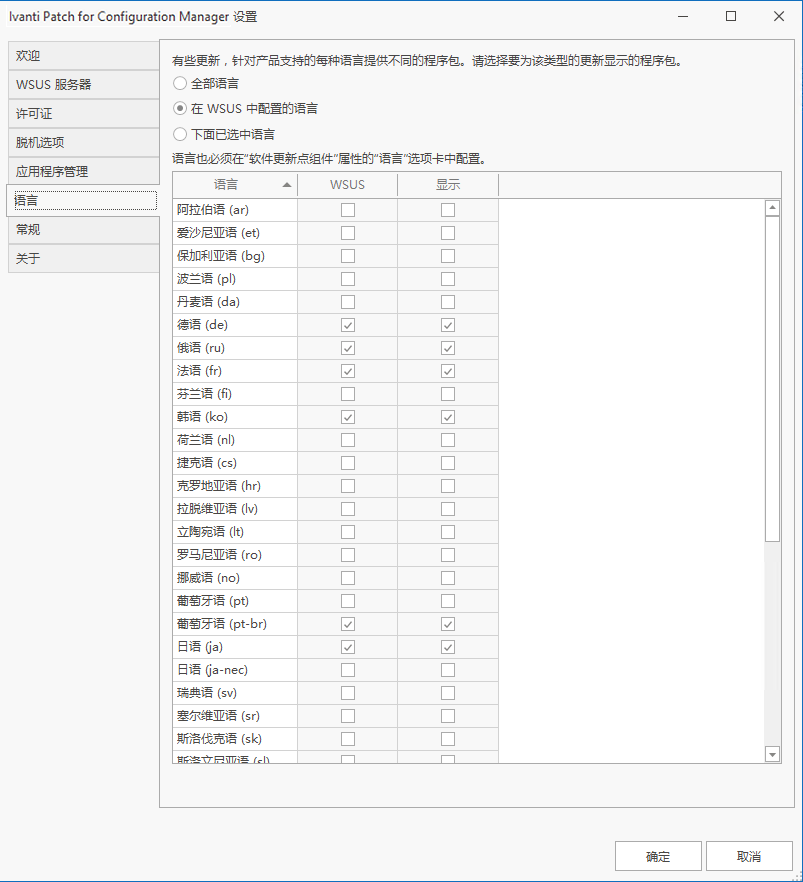Screen dimensions: 803x882
Task: Select the 韩语 (ko) language name
Action: (x=202, y=417)
